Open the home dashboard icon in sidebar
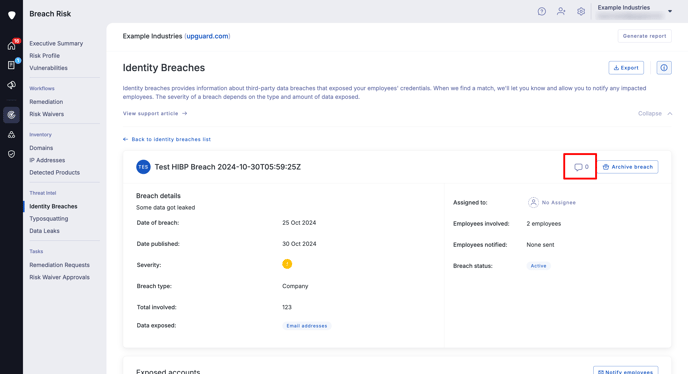 (11, 46)
